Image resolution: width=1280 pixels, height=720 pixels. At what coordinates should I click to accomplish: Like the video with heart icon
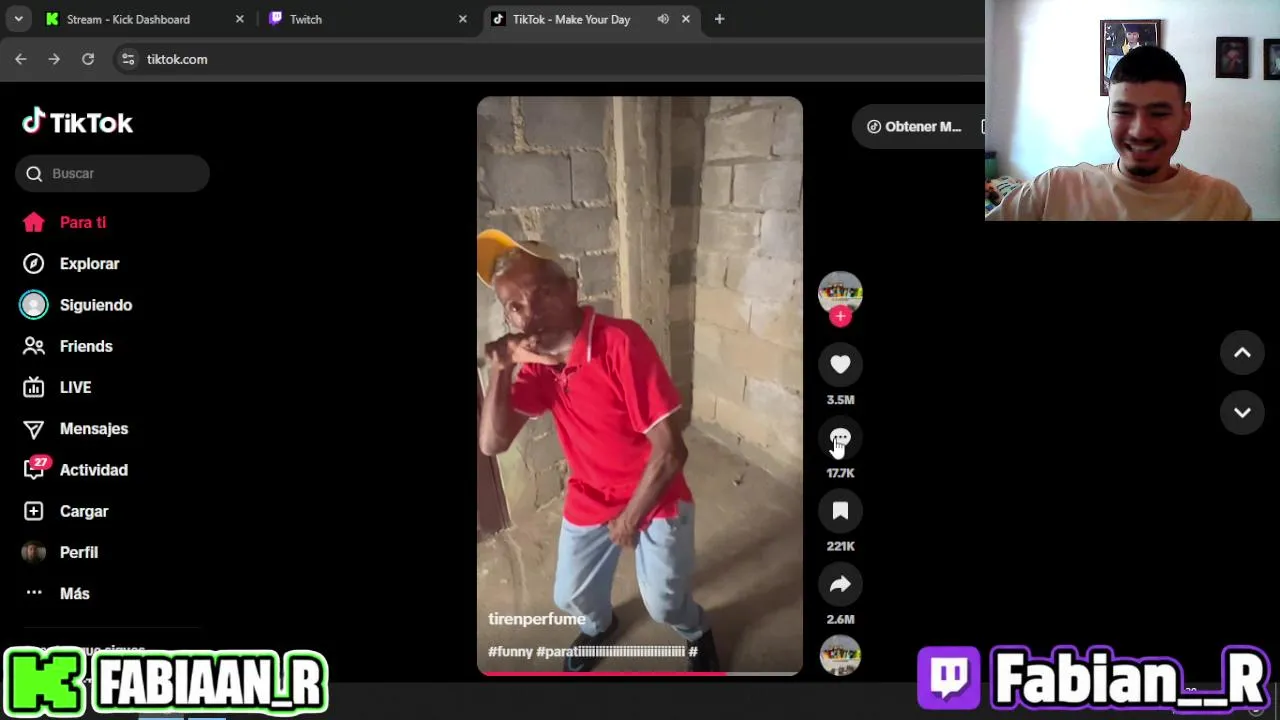point(840,365)
